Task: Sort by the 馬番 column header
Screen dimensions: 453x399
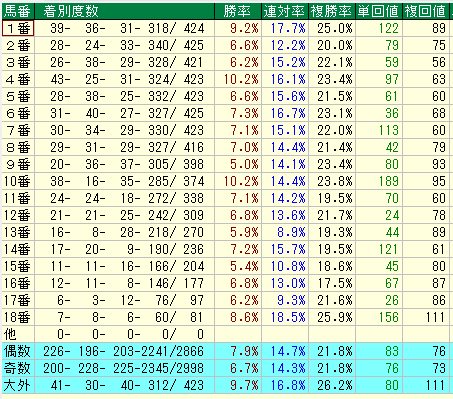Action: pyautogui.click(x=18, y=11)
